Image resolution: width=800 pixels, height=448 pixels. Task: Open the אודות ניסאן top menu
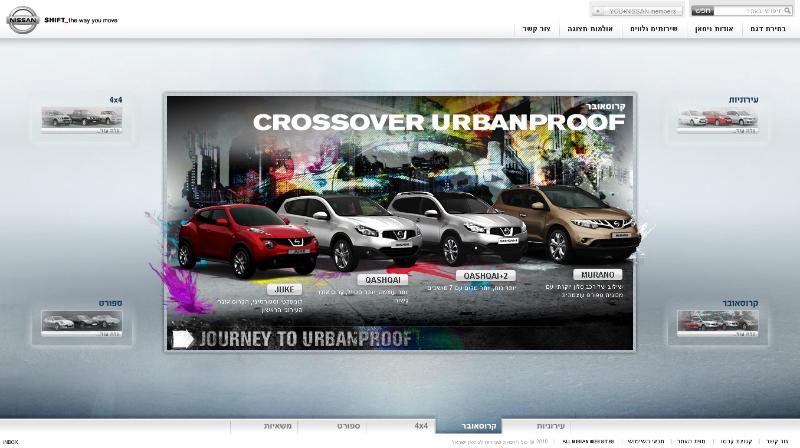[x=714, y=29]
